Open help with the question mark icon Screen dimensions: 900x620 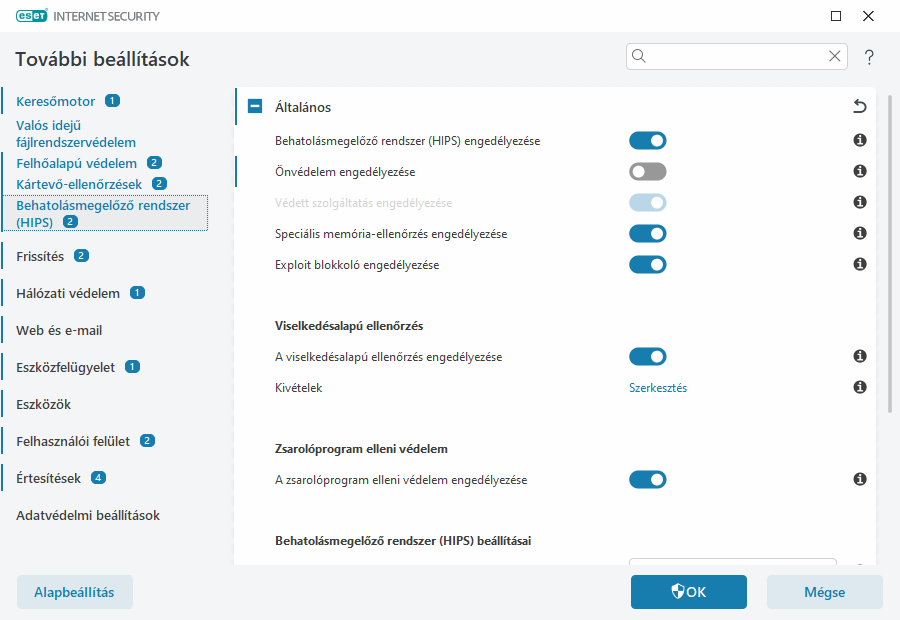click(x=869, y=57)
